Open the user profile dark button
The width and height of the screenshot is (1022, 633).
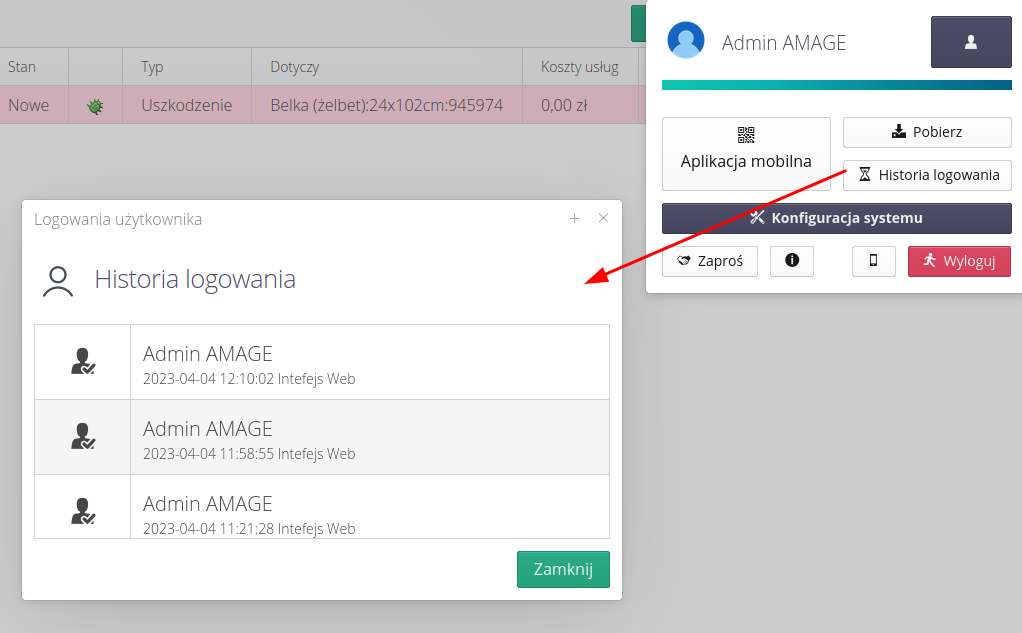tap(970, 42)
